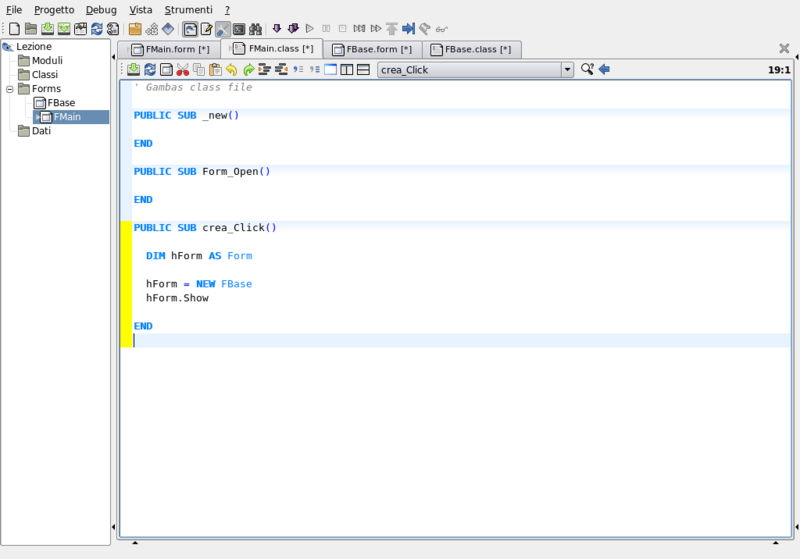
Task: Click the 19:1 cursor position indicator
Action: 779,70
